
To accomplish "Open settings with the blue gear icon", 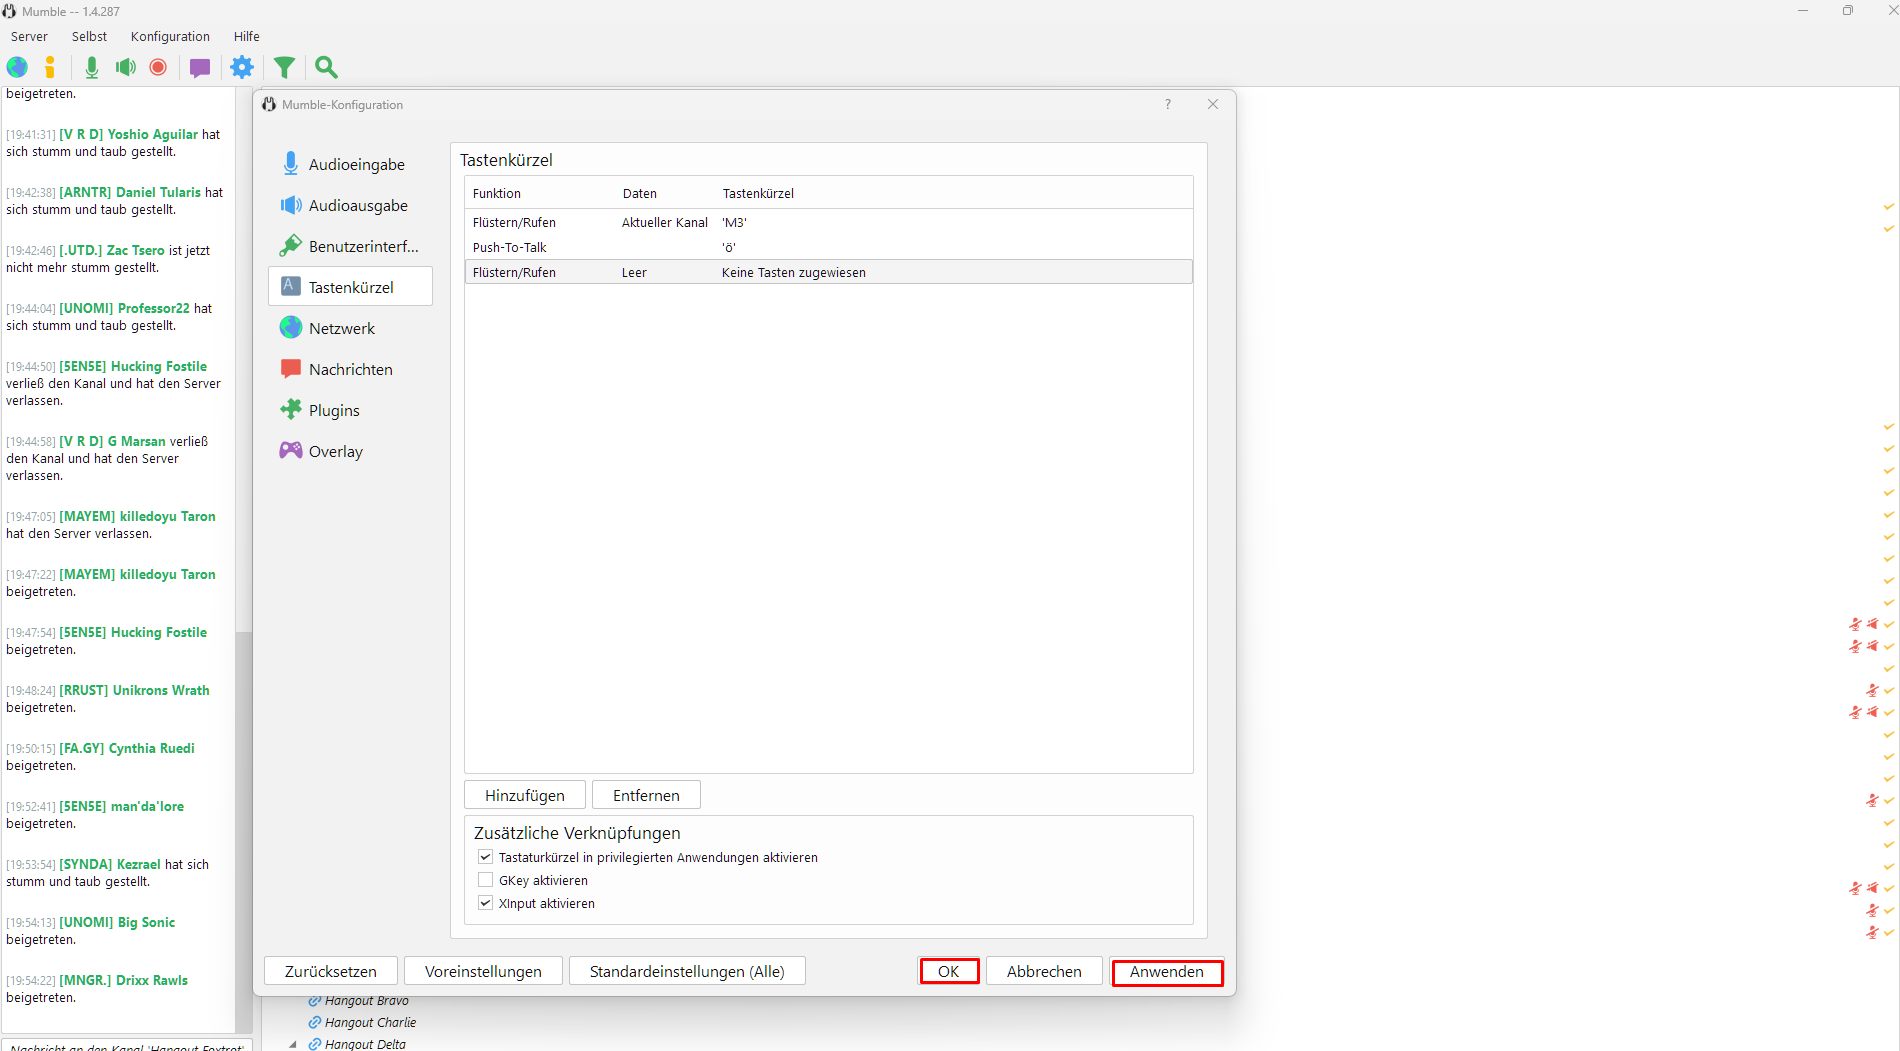I will 242,67.
